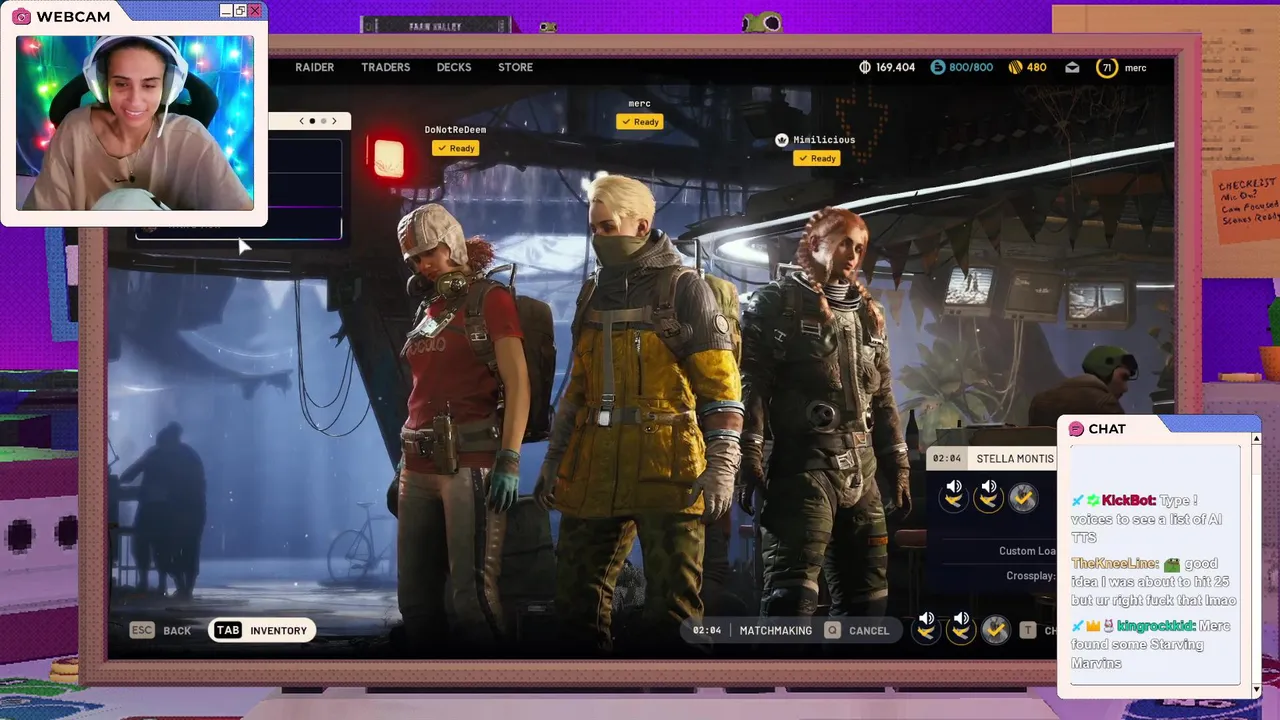Select the second page dot indicator
Viewport: 1280px width, 720px height.
323,121
